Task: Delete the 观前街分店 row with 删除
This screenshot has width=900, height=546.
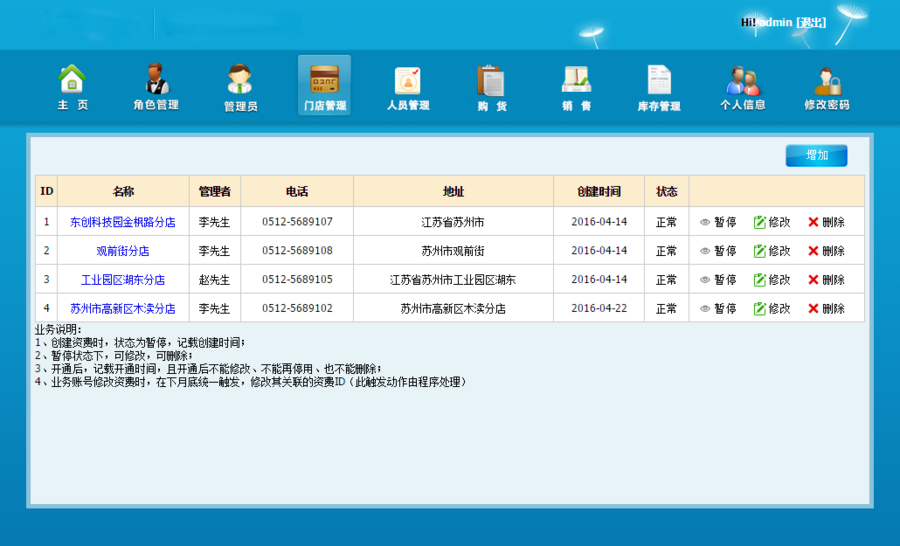Action: pos(826,251)
